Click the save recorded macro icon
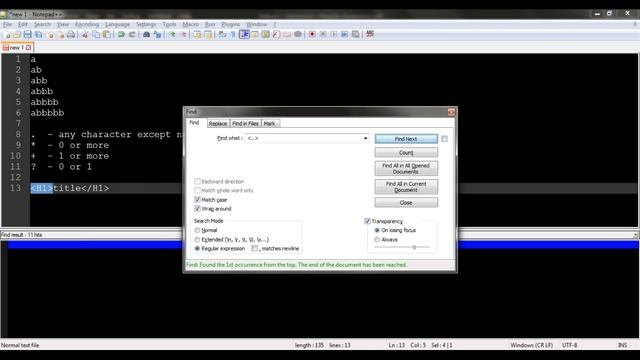Image resolution: width=640 pixels, height=360 pixels. [x=356, y=34]
